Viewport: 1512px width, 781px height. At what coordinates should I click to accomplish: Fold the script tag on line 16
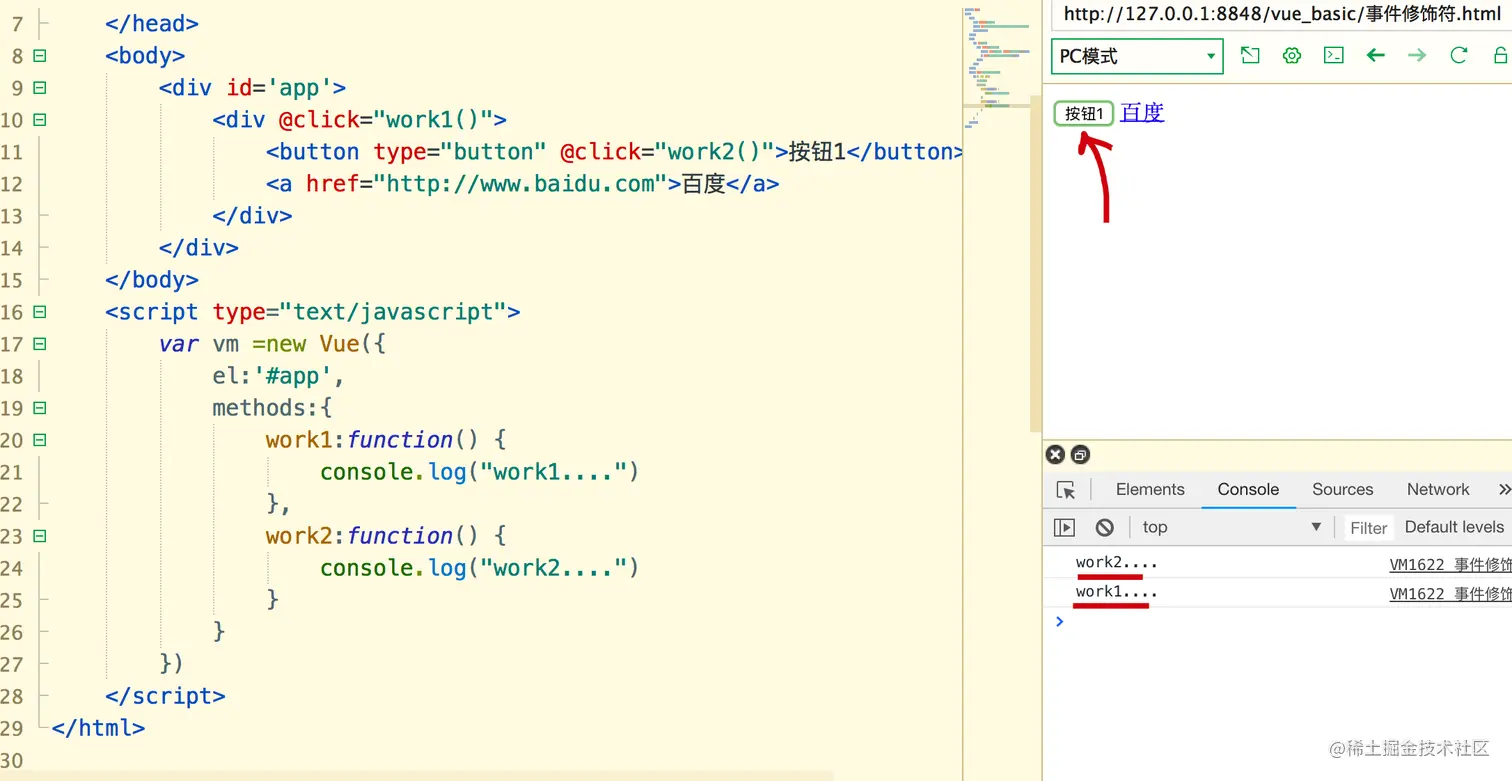40,312
